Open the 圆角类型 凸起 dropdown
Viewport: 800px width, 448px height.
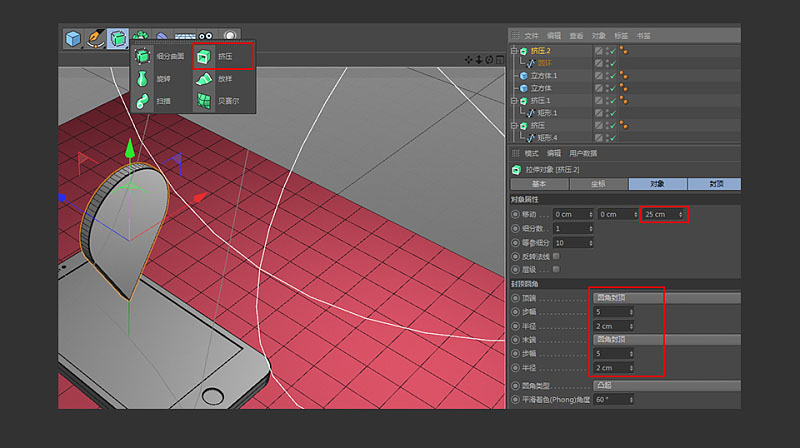666,385
